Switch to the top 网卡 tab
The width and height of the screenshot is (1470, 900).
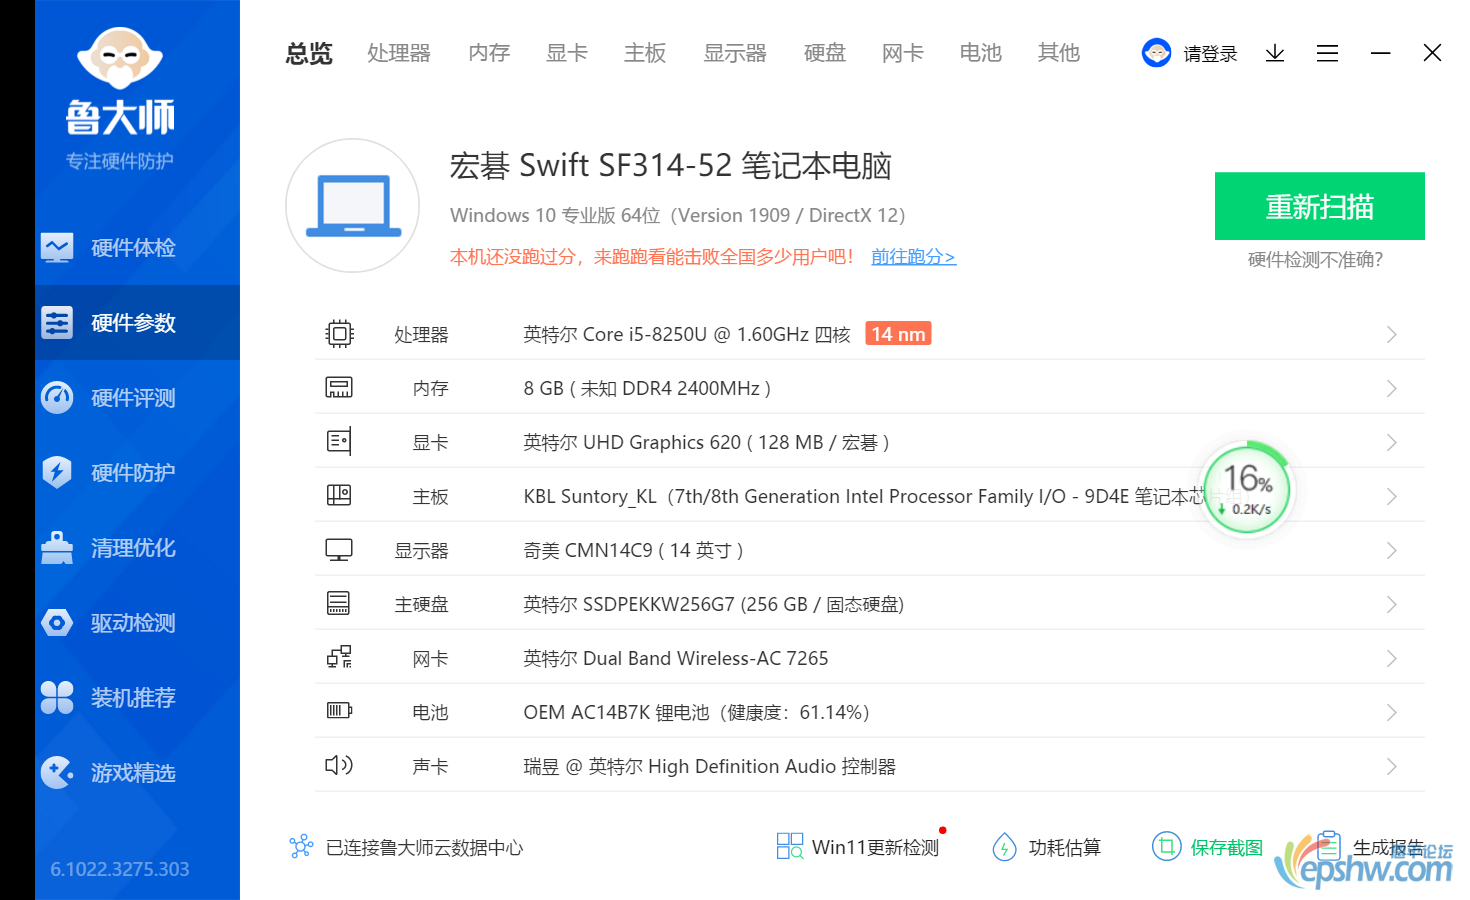pyautogui.click(x=903, y=53)
